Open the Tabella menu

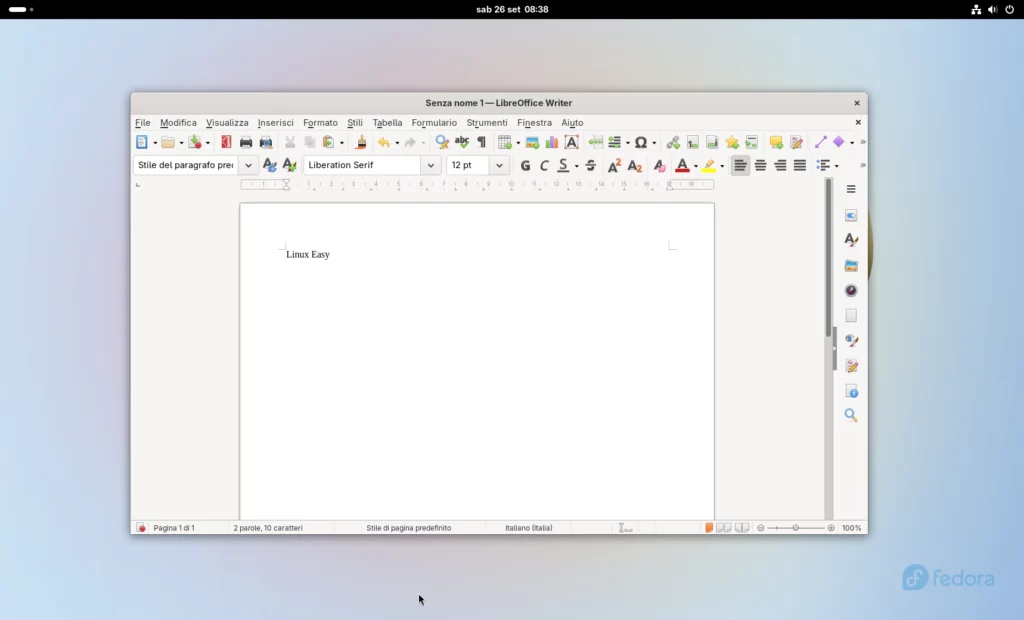[387, 123]
